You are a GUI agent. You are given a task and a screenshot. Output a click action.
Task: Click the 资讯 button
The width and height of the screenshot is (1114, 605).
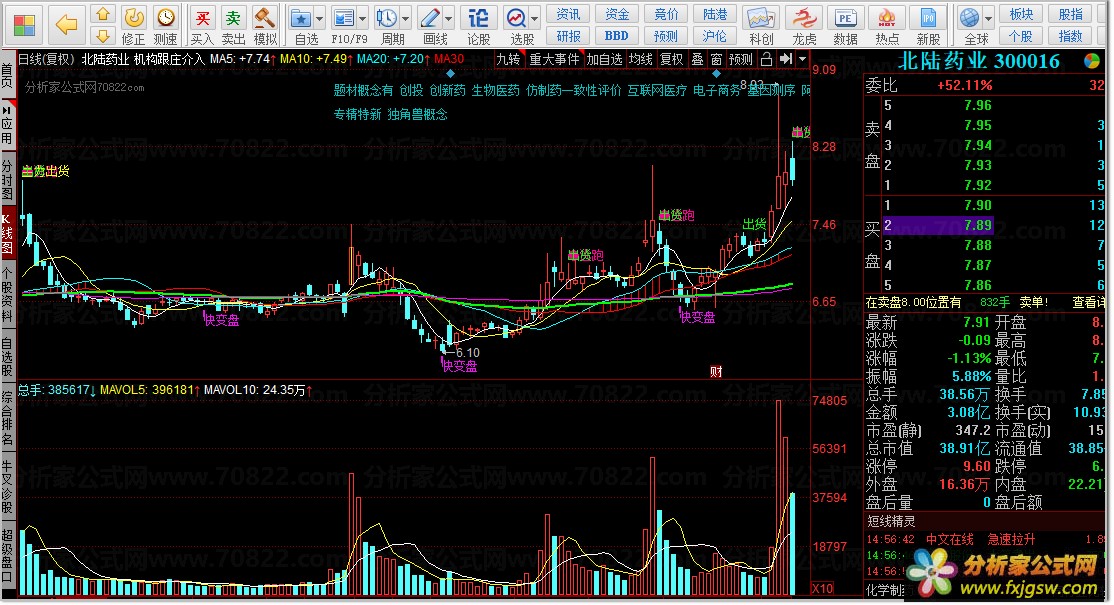pos(568,14)
